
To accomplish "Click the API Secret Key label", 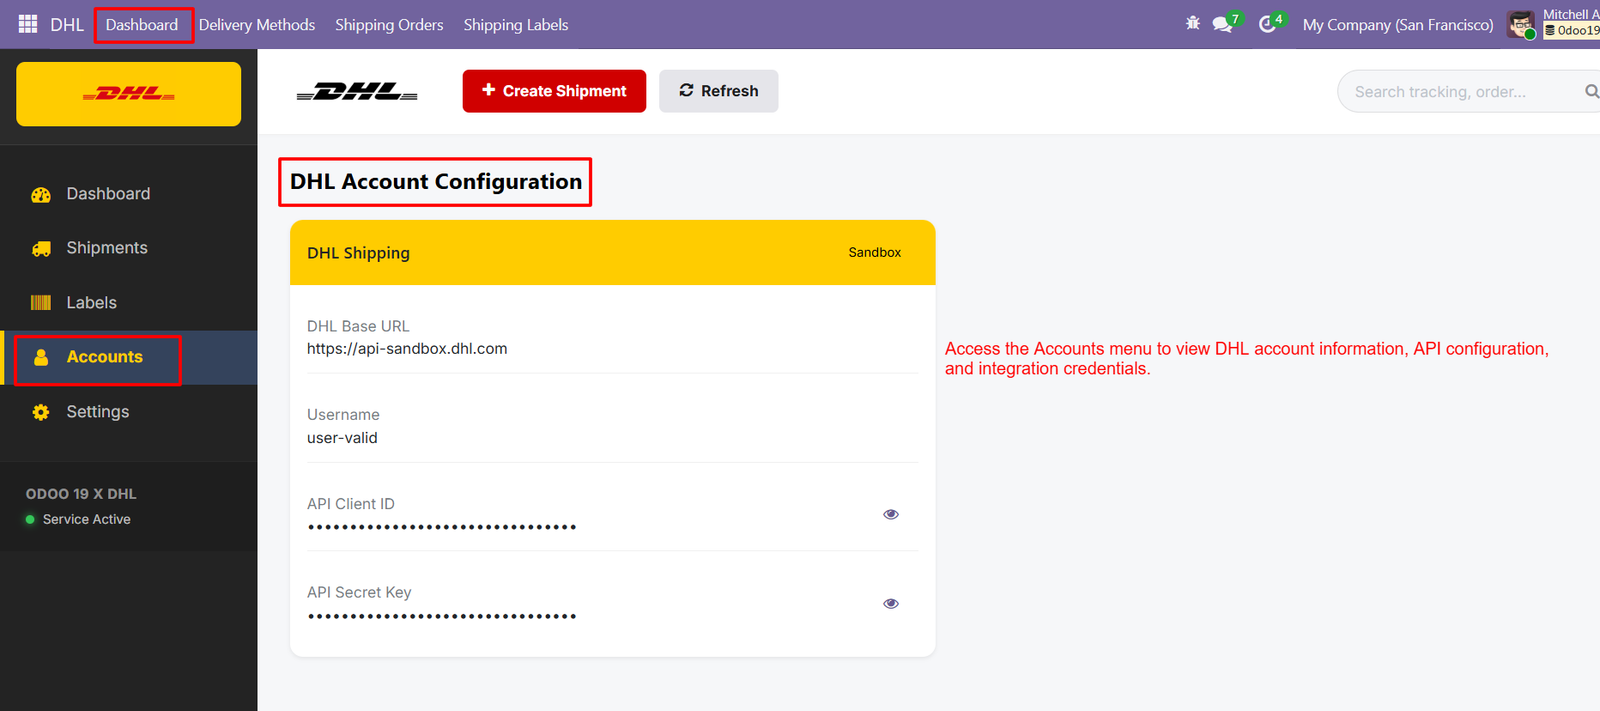I will click(359, 592).
